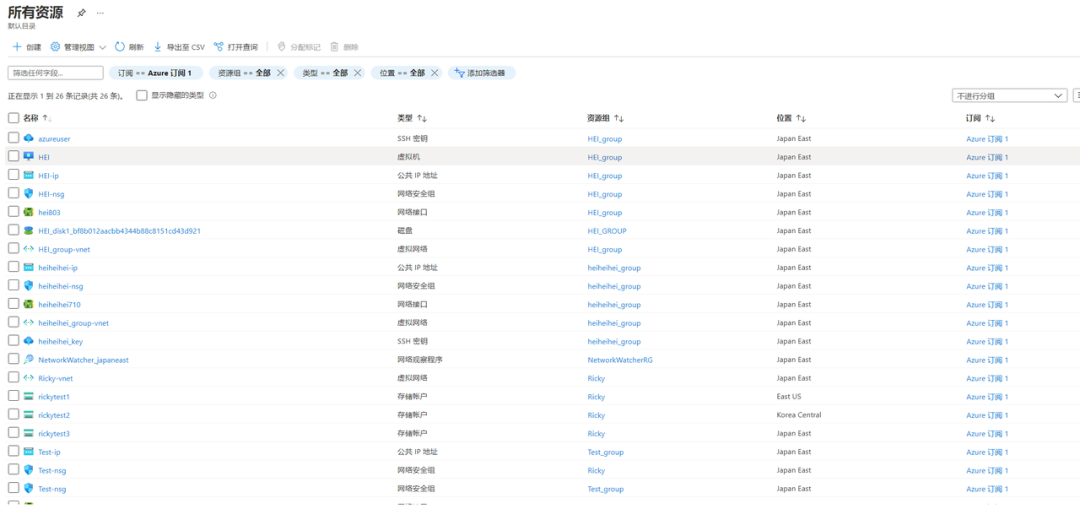
Task: Click the HEI-nsg shield icon
Action: coord(28,194)
